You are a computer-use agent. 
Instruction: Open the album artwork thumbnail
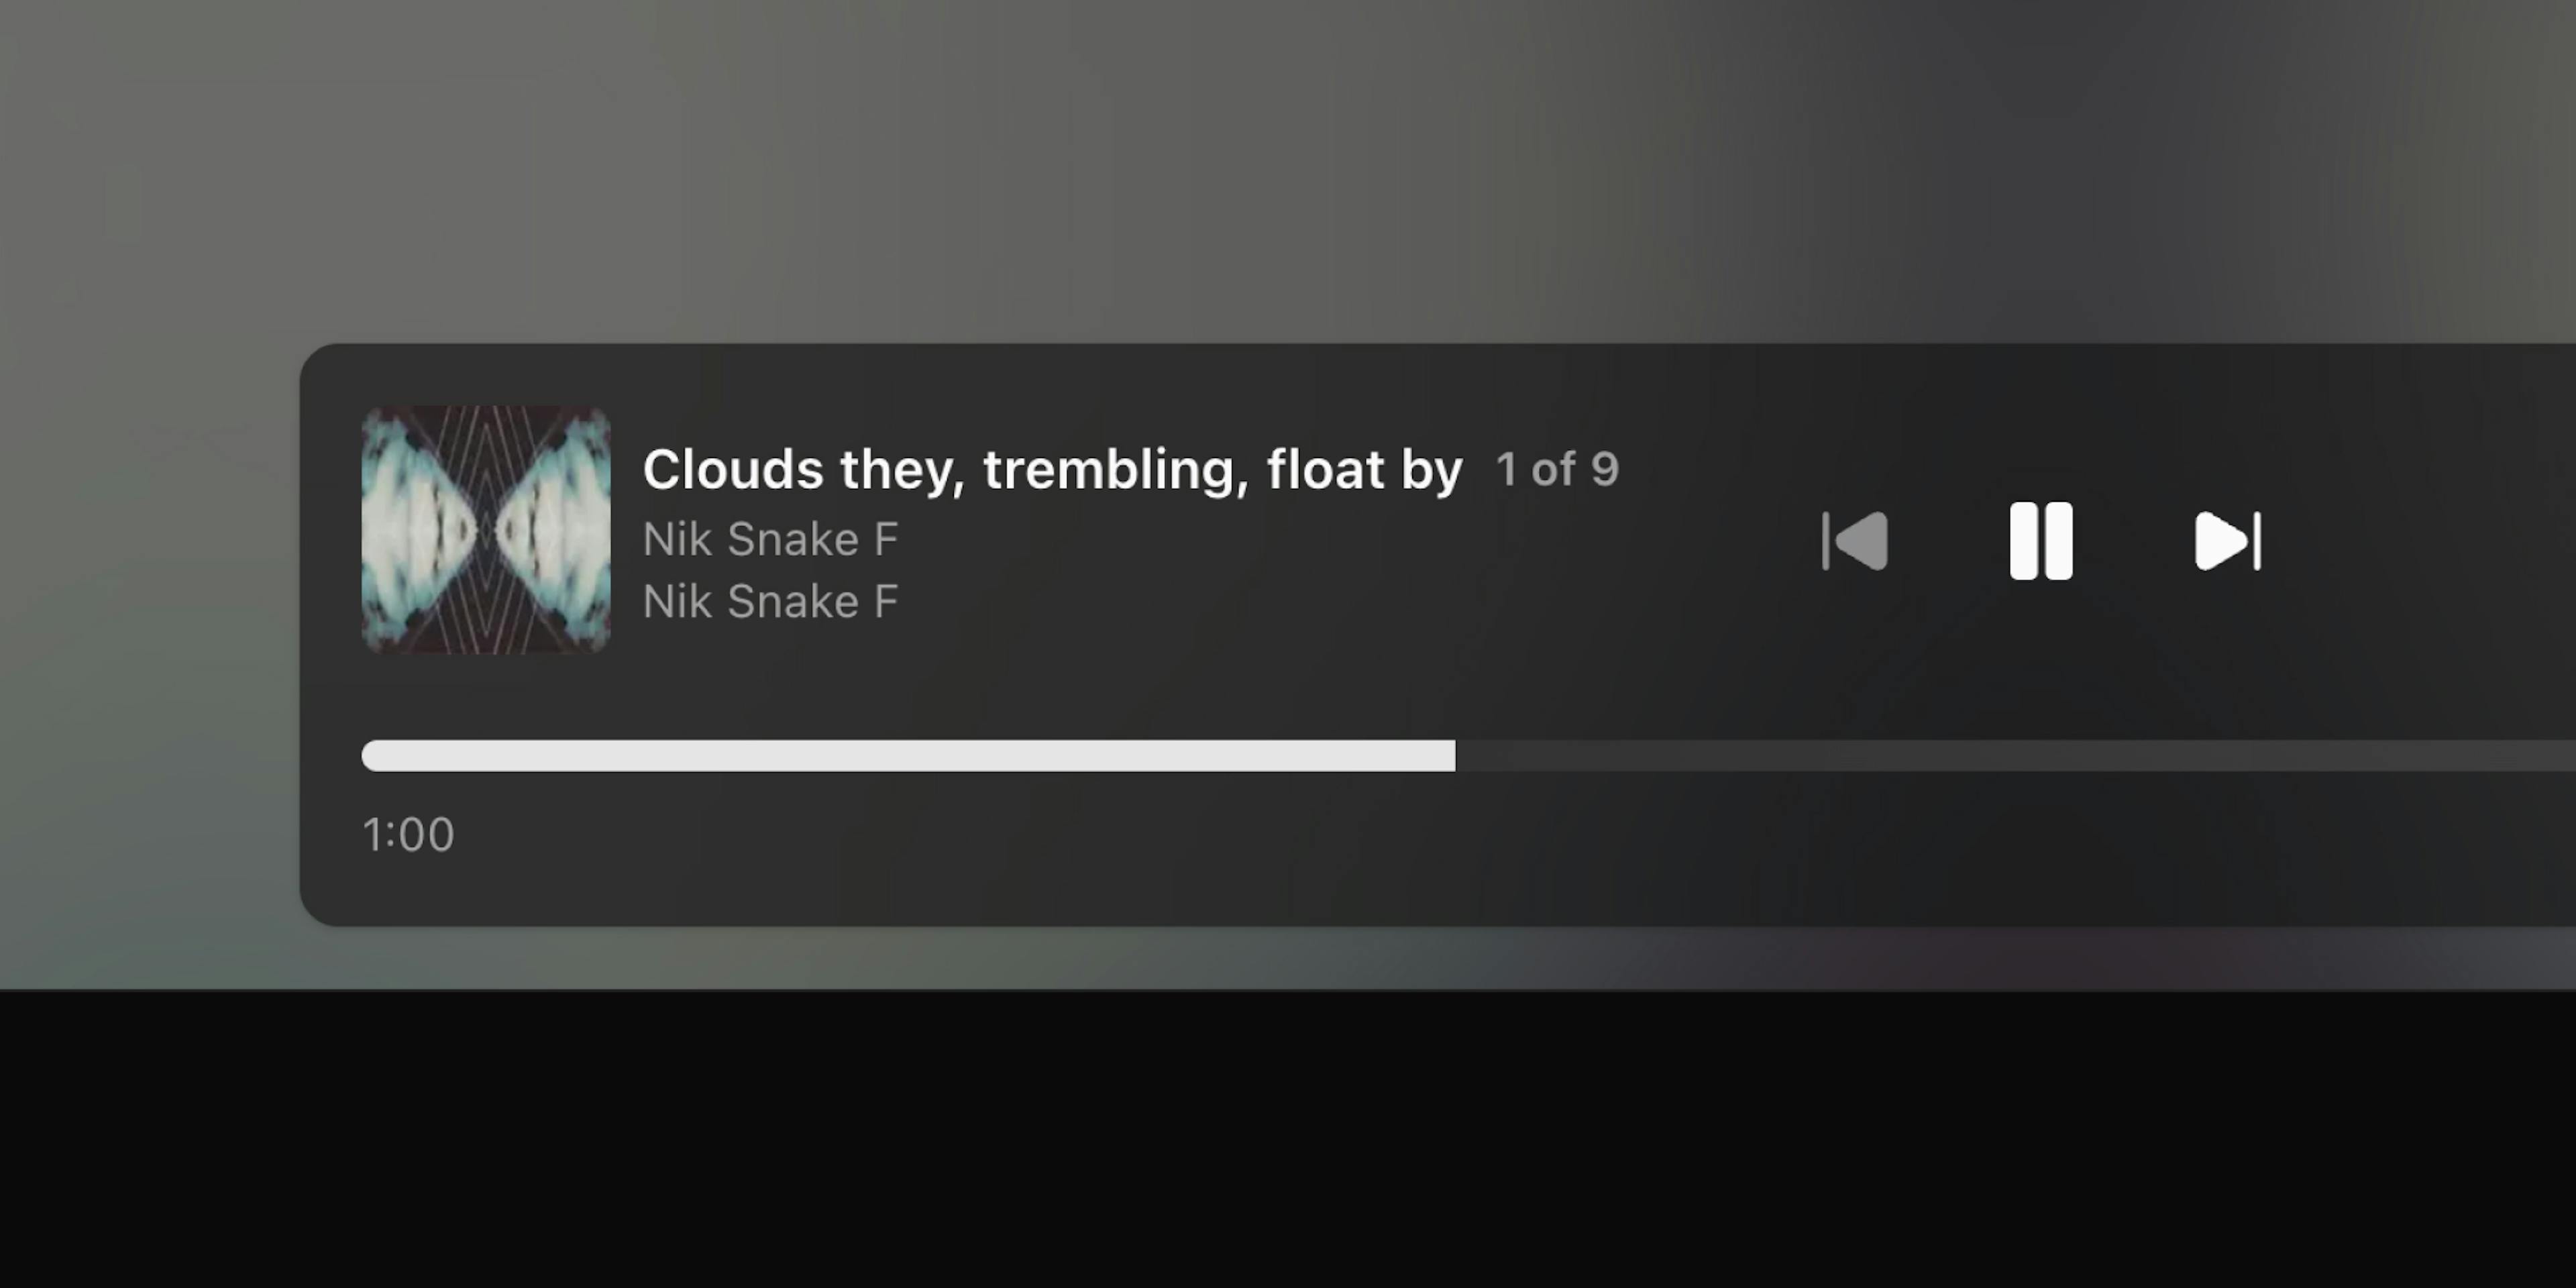point(486,530)
